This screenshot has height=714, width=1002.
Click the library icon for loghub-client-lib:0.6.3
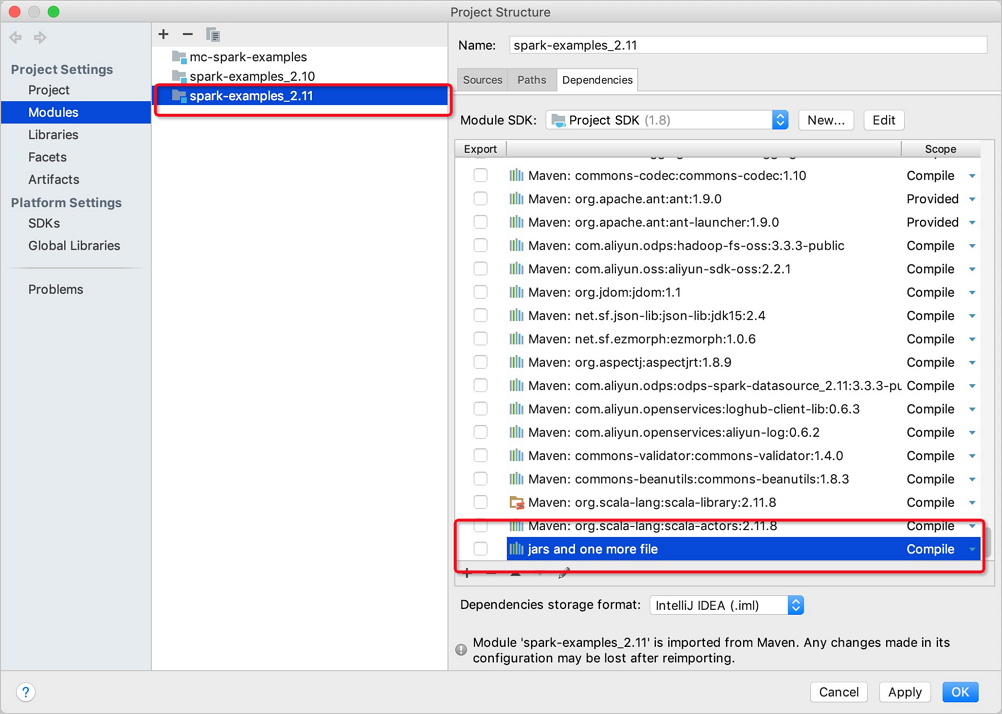coord(516,409)
